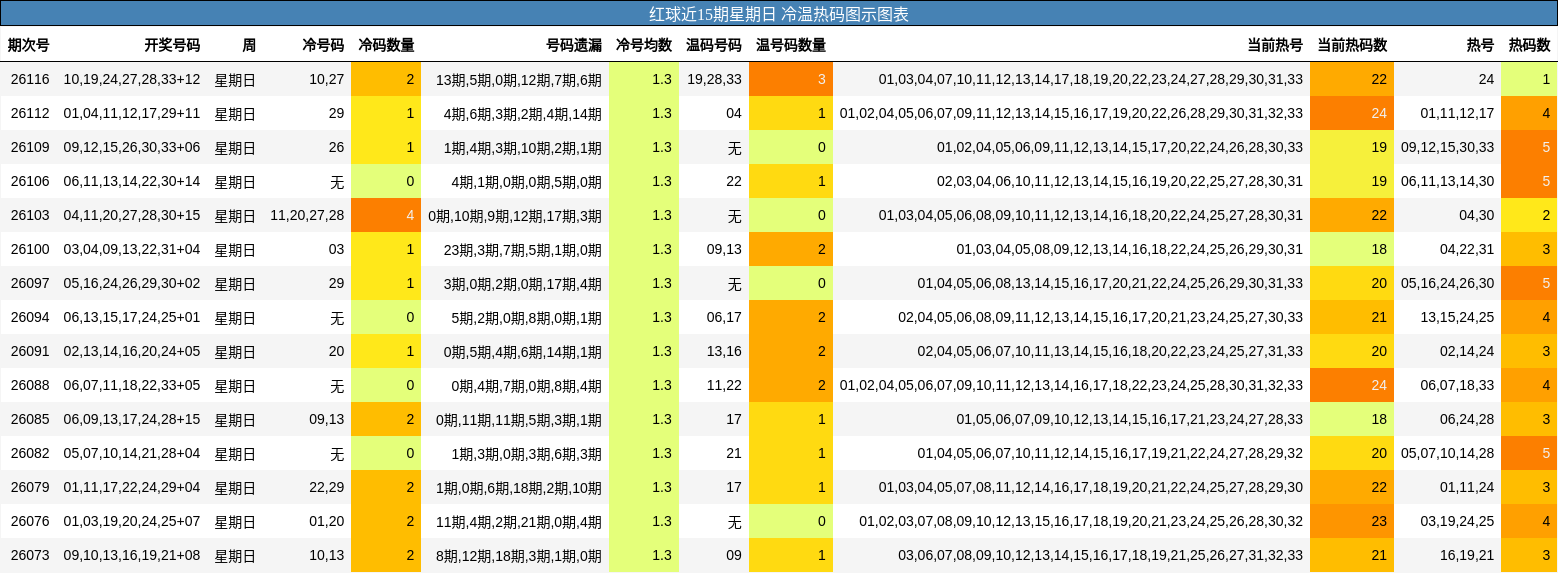1558x573 pixels.
Task: Click cold numbers cell 10,27
Action: (x=326, y=79)
